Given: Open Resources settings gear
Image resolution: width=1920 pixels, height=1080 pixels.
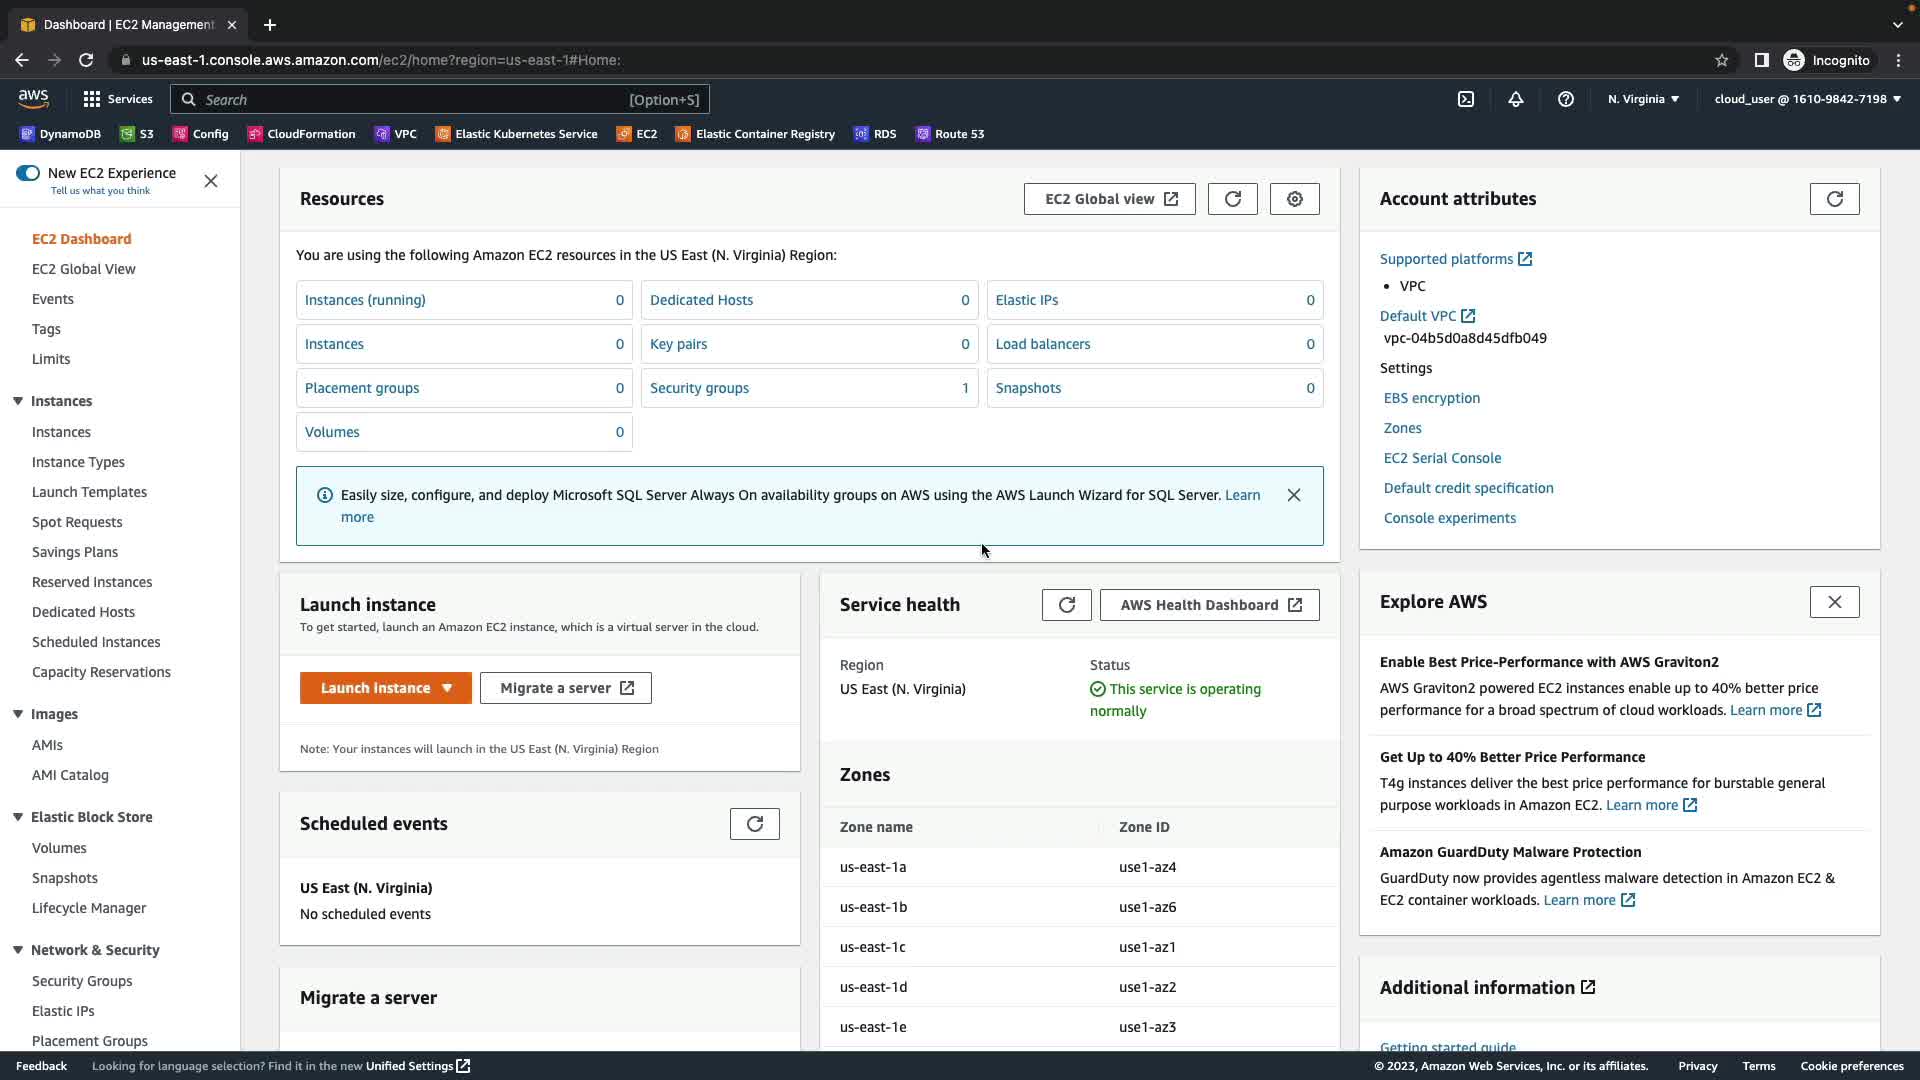Looking at the screenshot, I should pos(1294,199).
